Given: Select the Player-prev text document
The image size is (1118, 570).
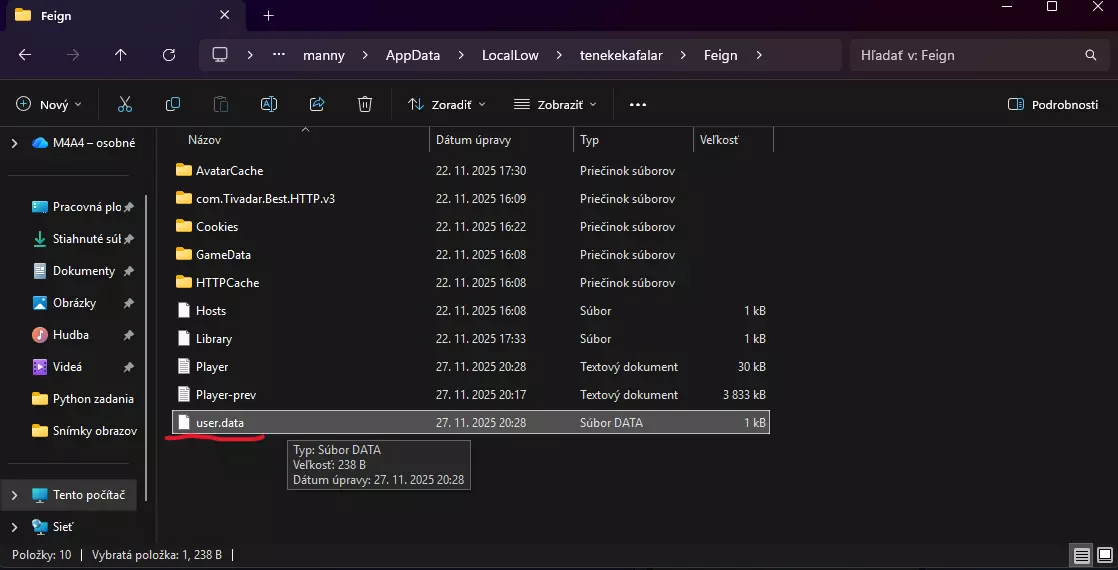Looking at the screenshot, I should (471, 395).
